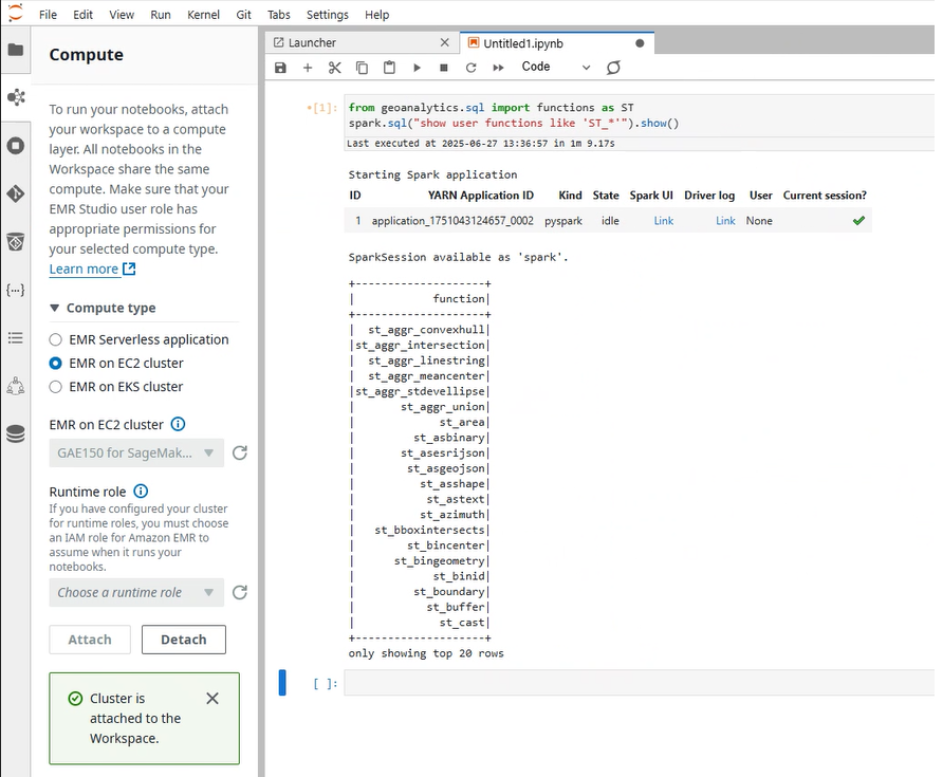Click the application_1751043124657_0002 cell
The height and width of the screenshot is (777, 936).
pos(452,221)
